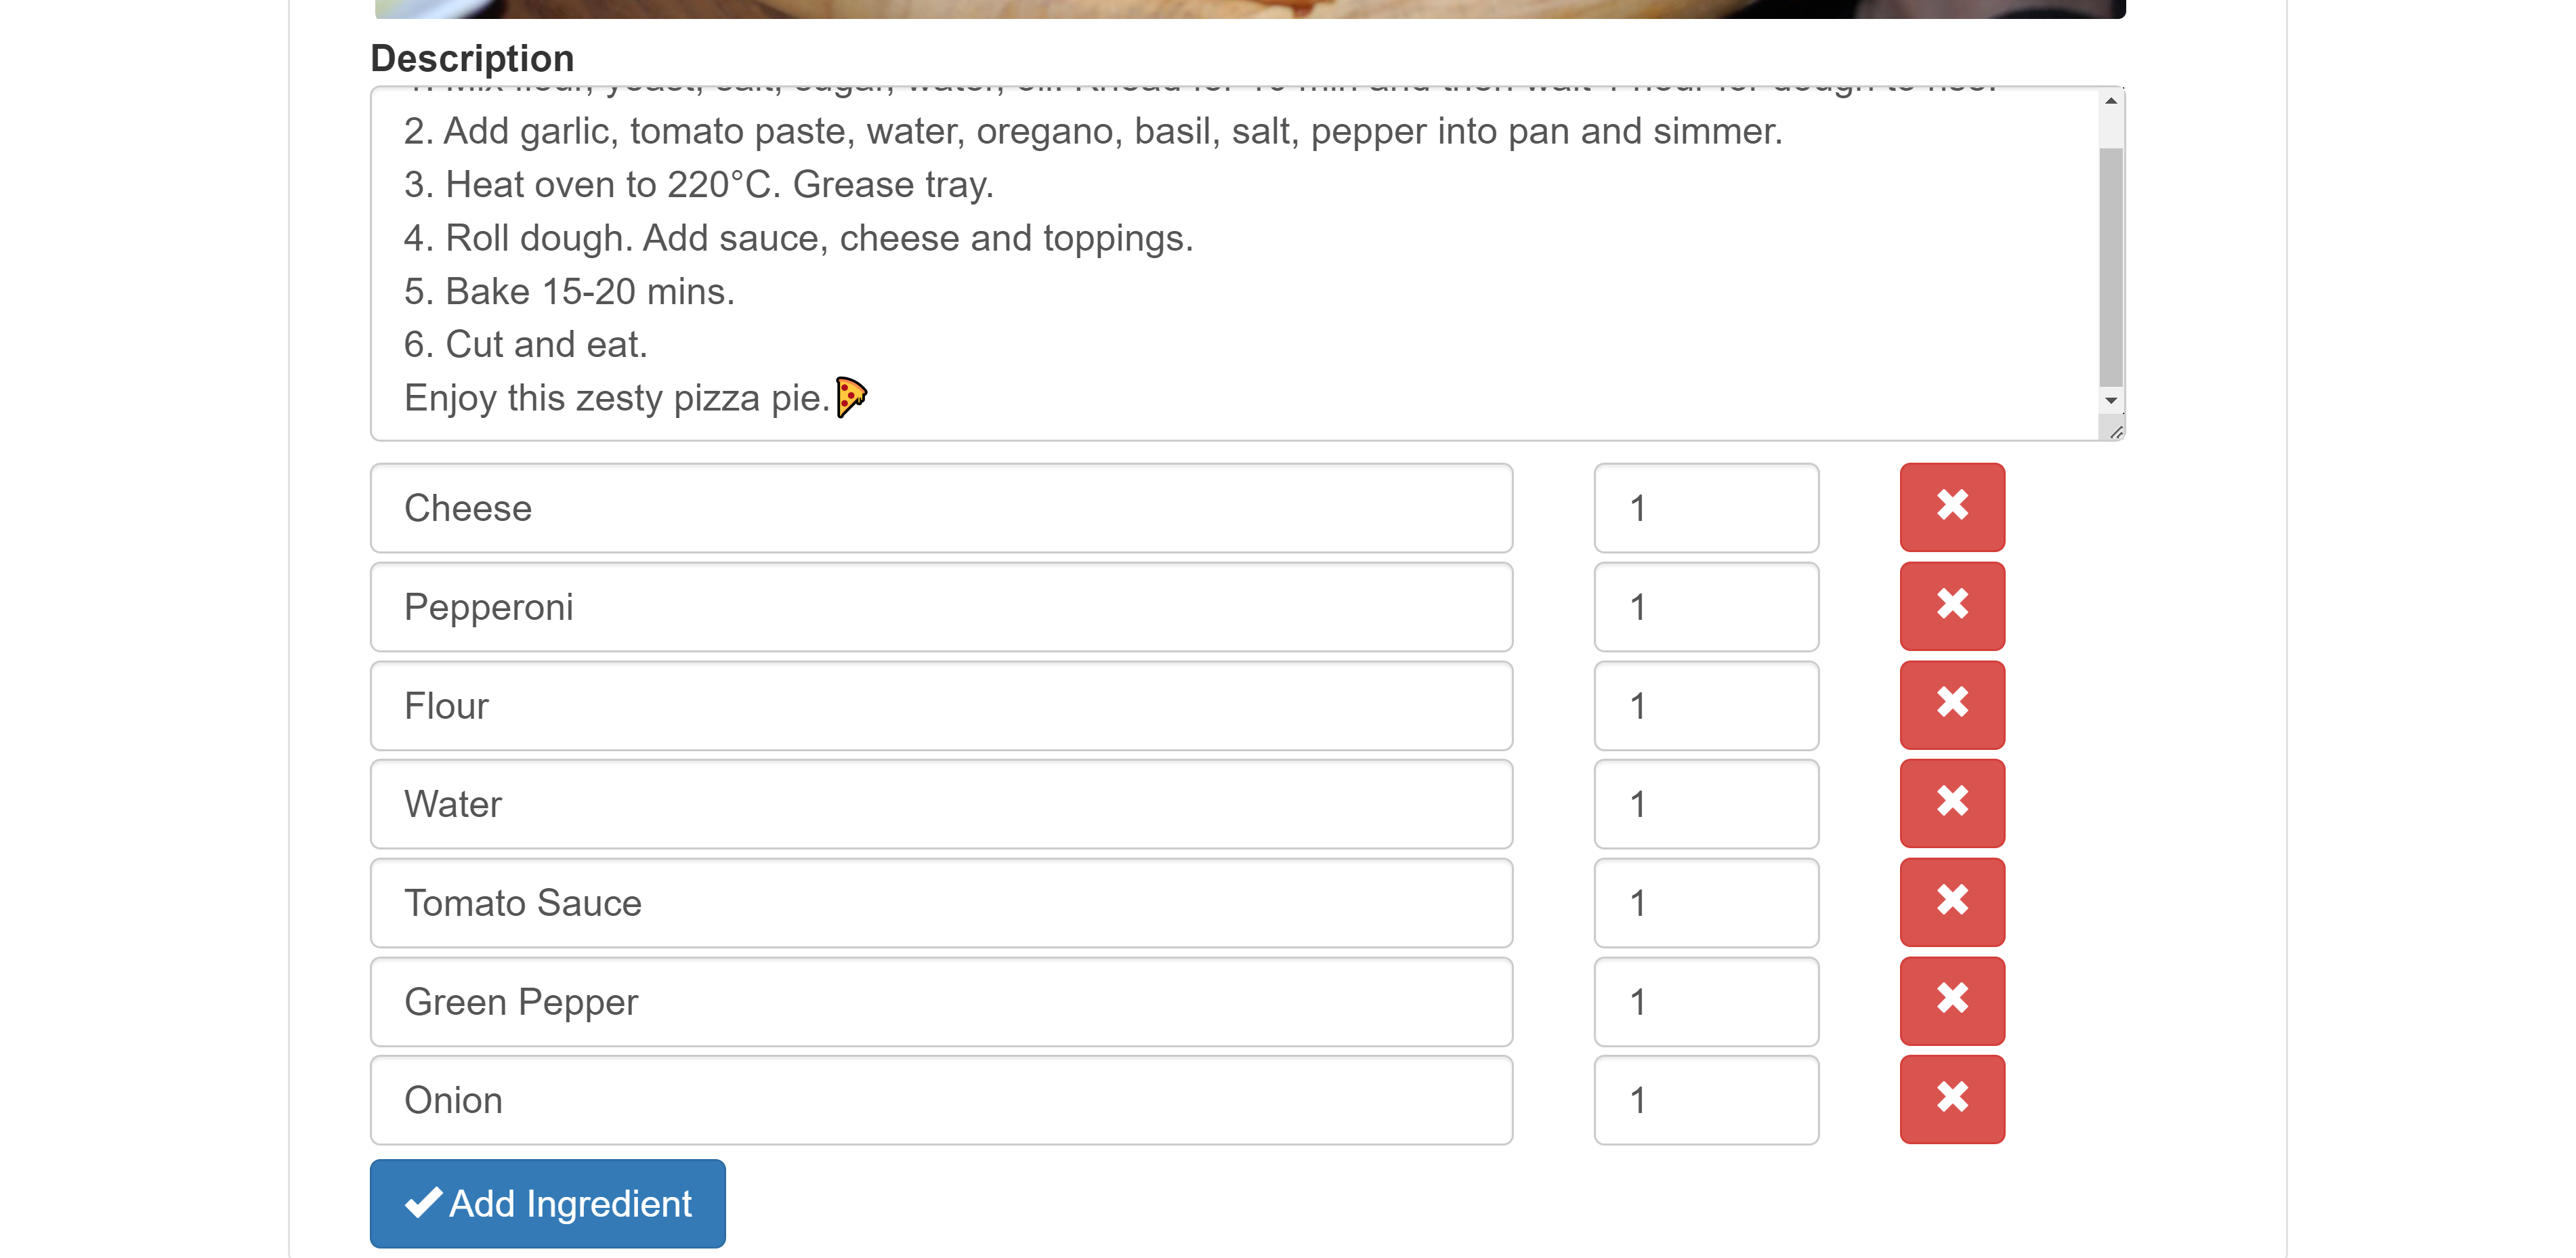Click the pizza emoji in the description
This screenshot has height=1258, width=2576.
(x=850, y=396)
